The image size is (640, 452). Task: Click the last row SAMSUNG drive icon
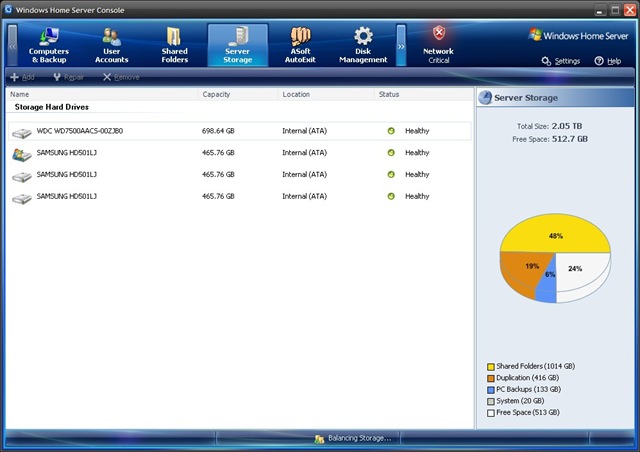pos(22,198)
